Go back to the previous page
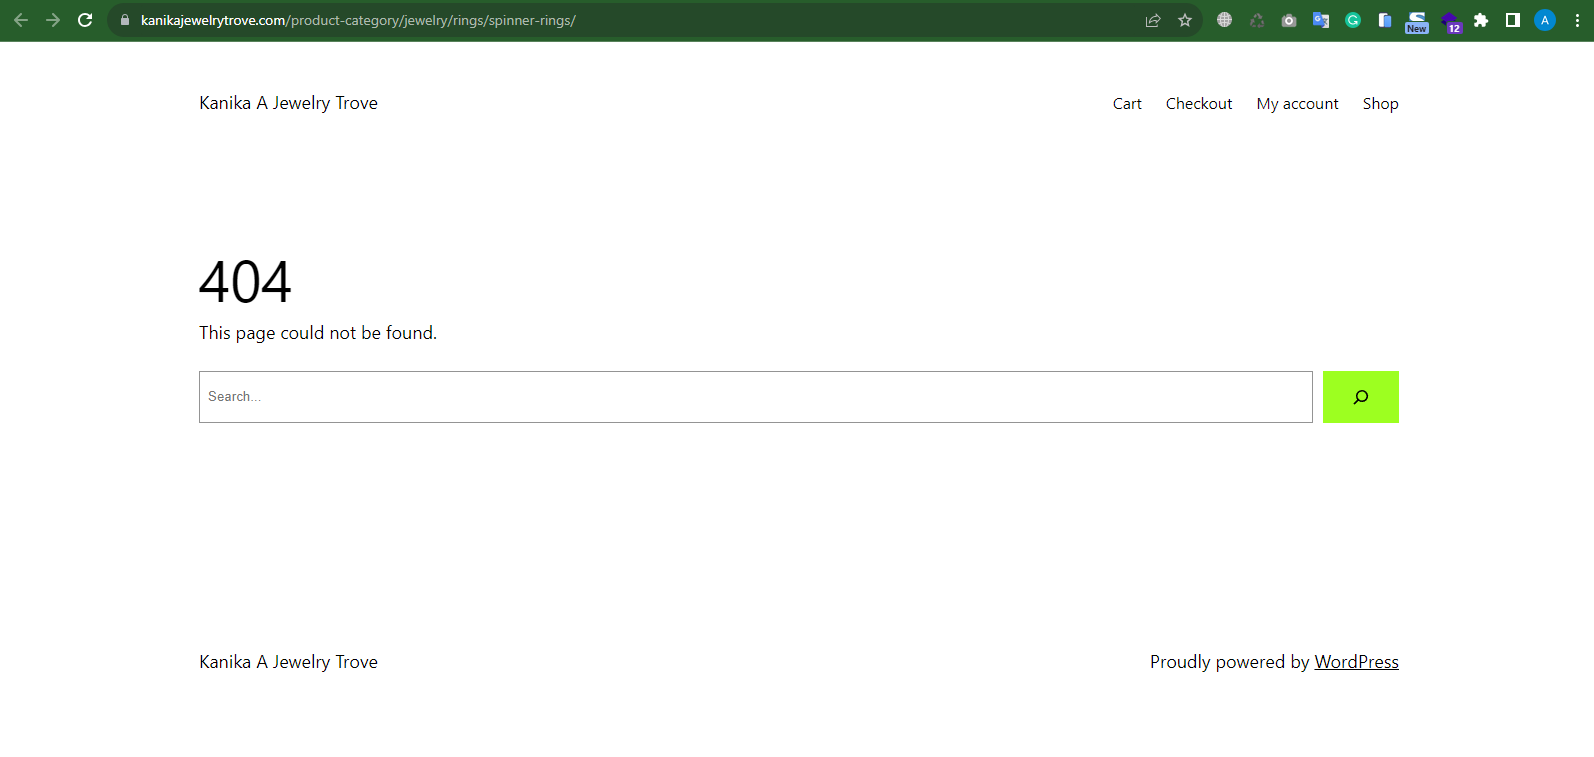 click(21, 20)
